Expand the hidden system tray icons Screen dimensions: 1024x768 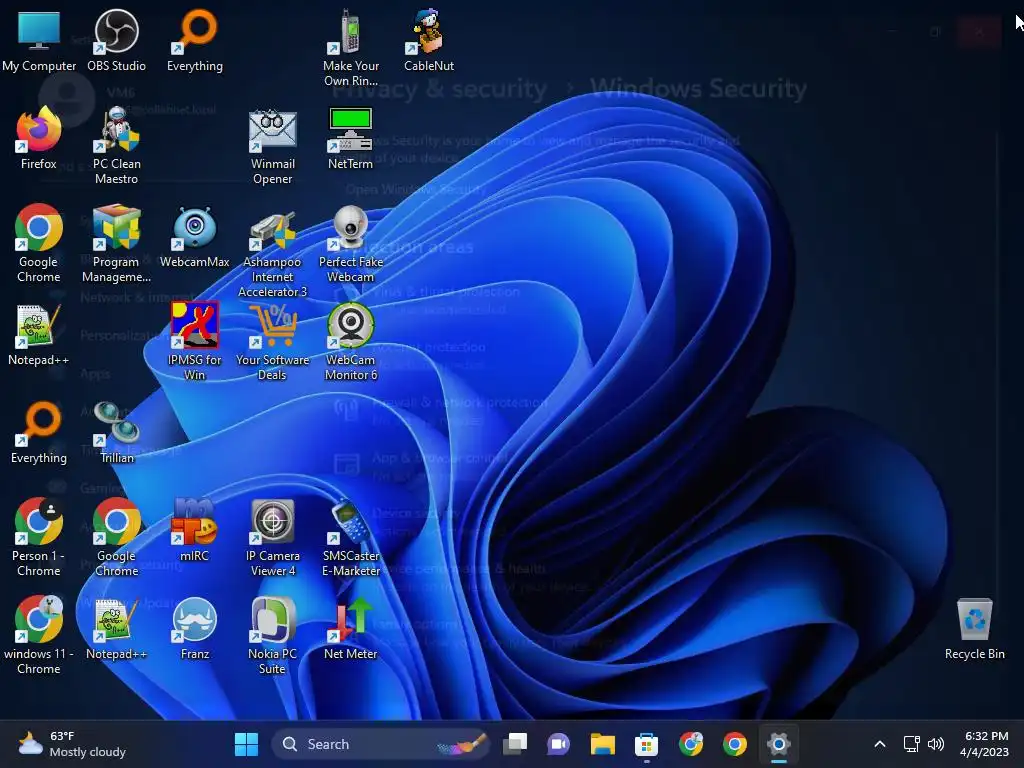click(x=880, y=744)
